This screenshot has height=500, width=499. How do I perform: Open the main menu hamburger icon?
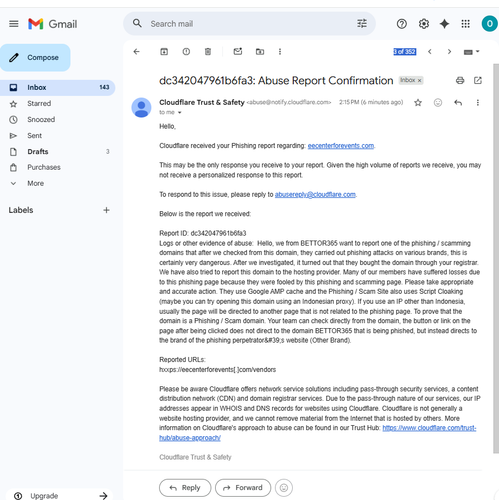point(14,24)
